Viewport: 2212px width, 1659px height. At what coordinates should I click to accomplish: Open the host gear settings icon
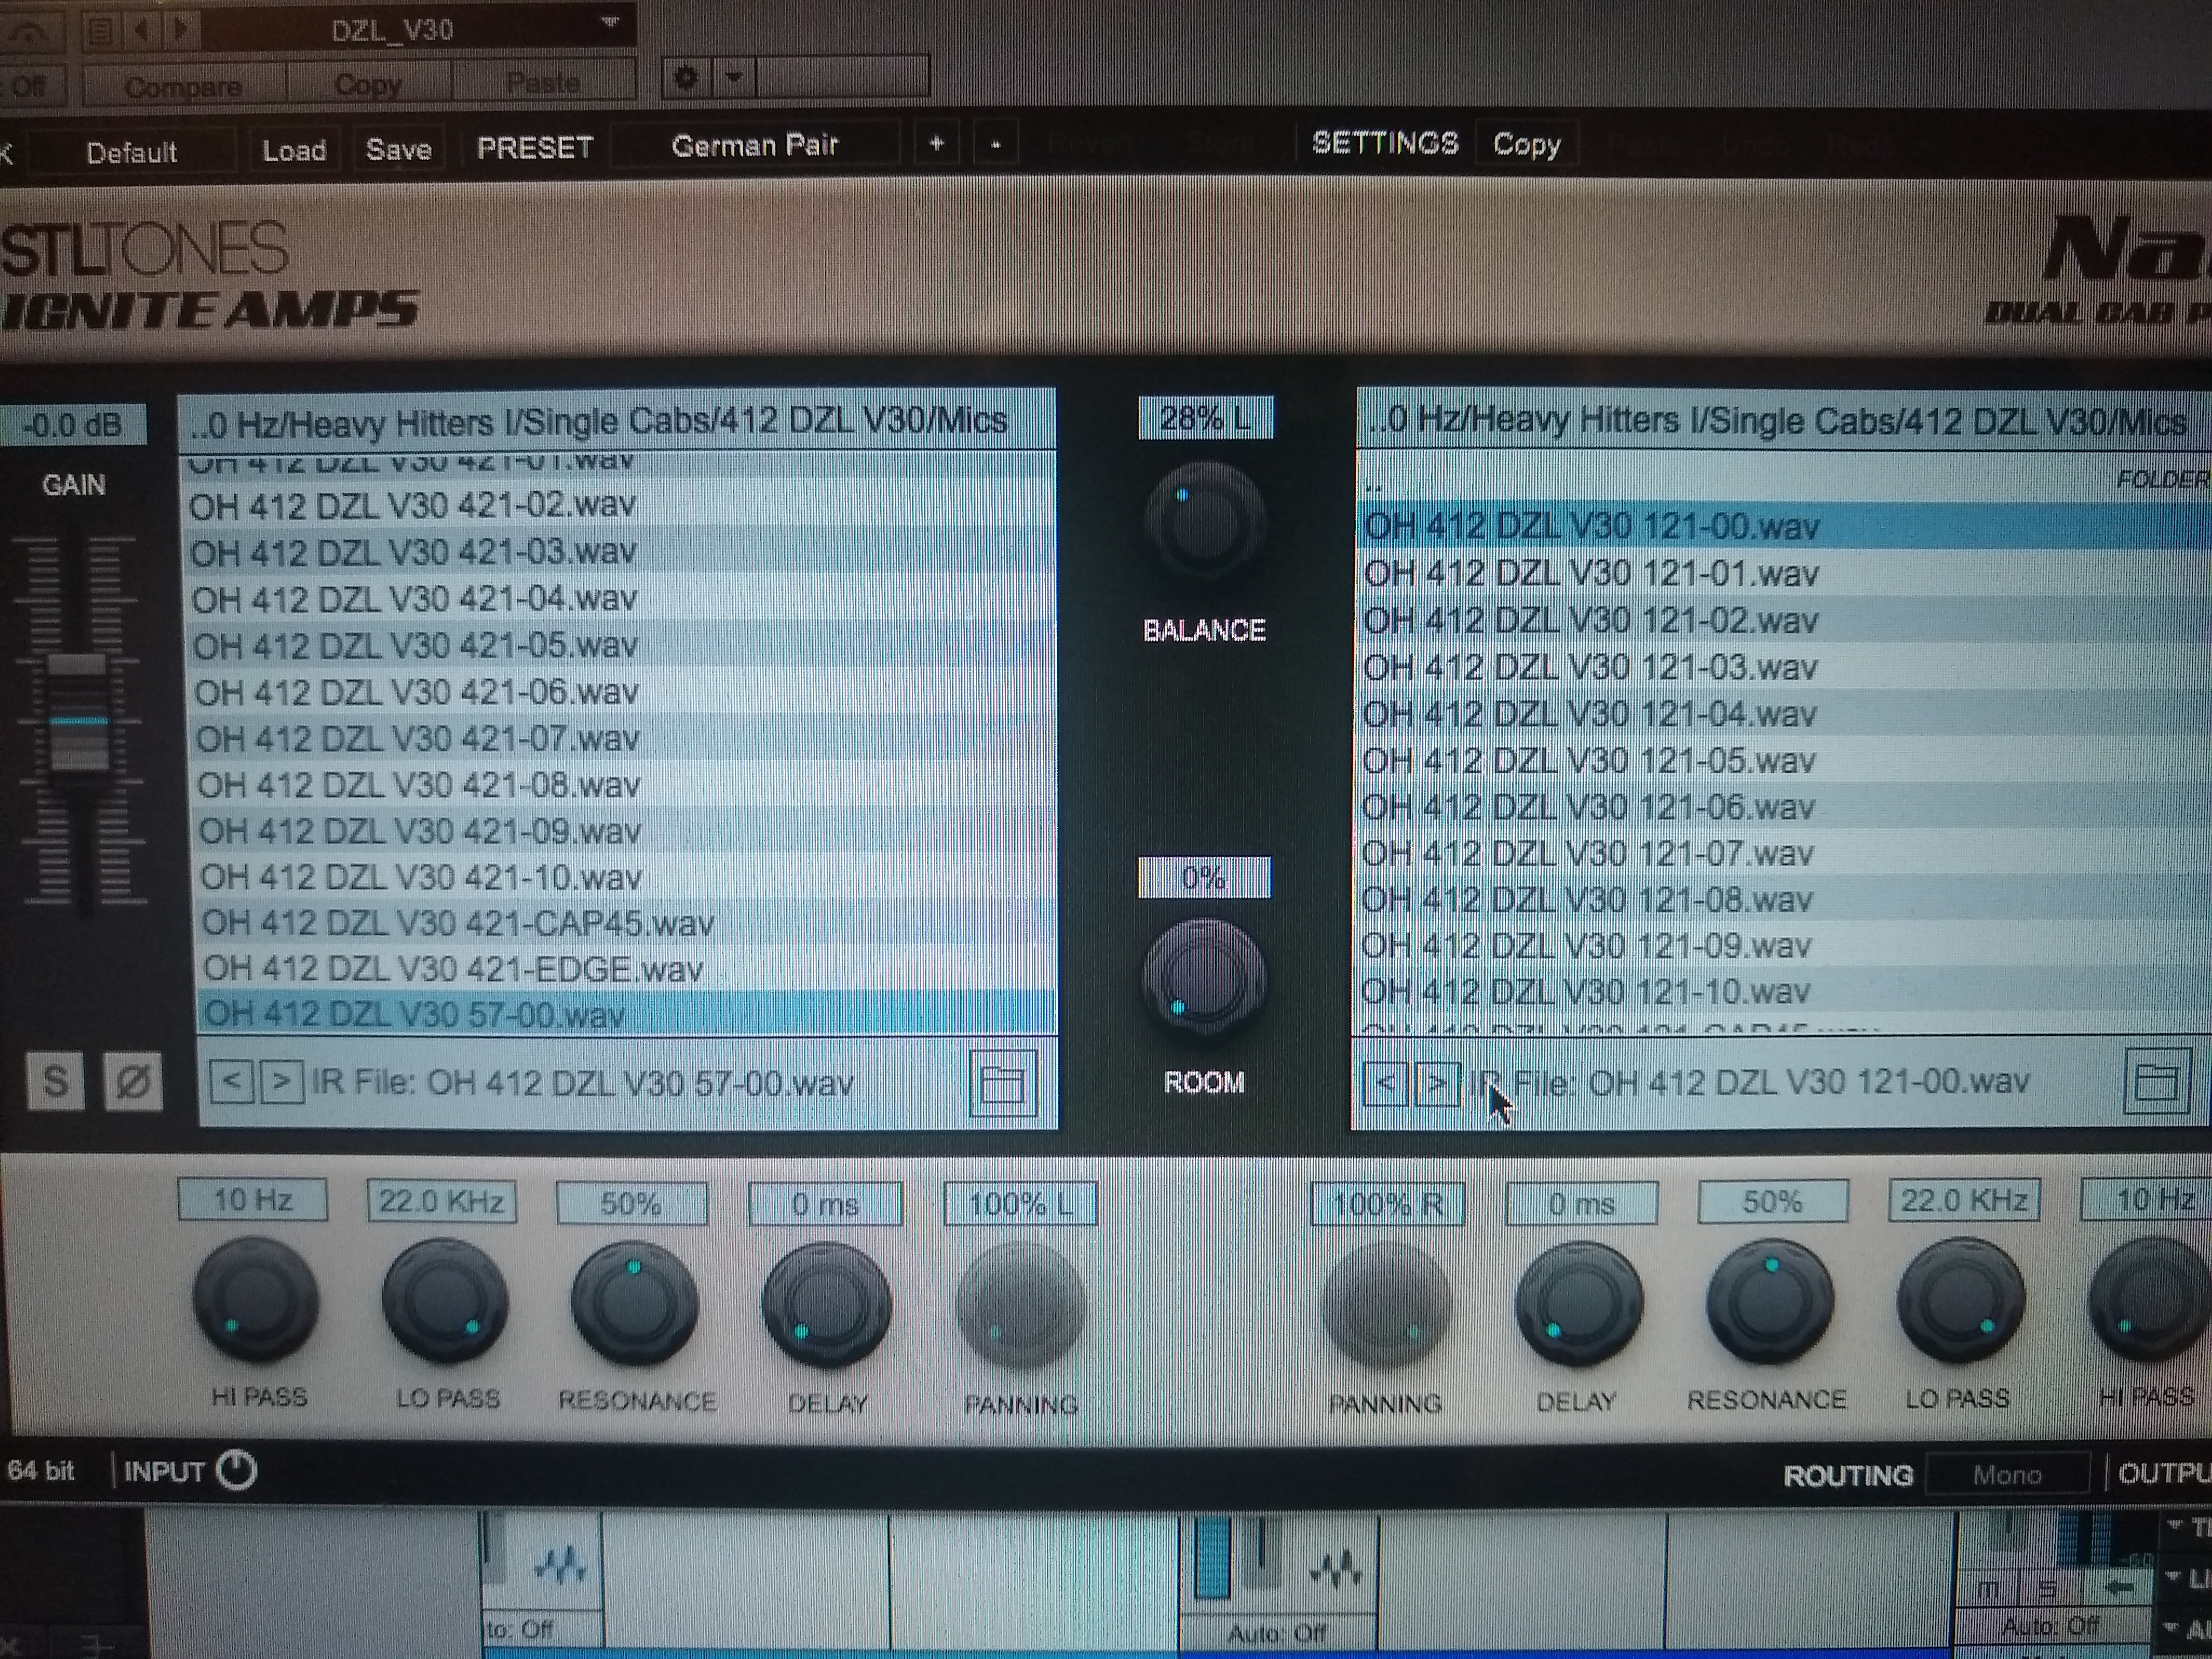pos(686,78)
